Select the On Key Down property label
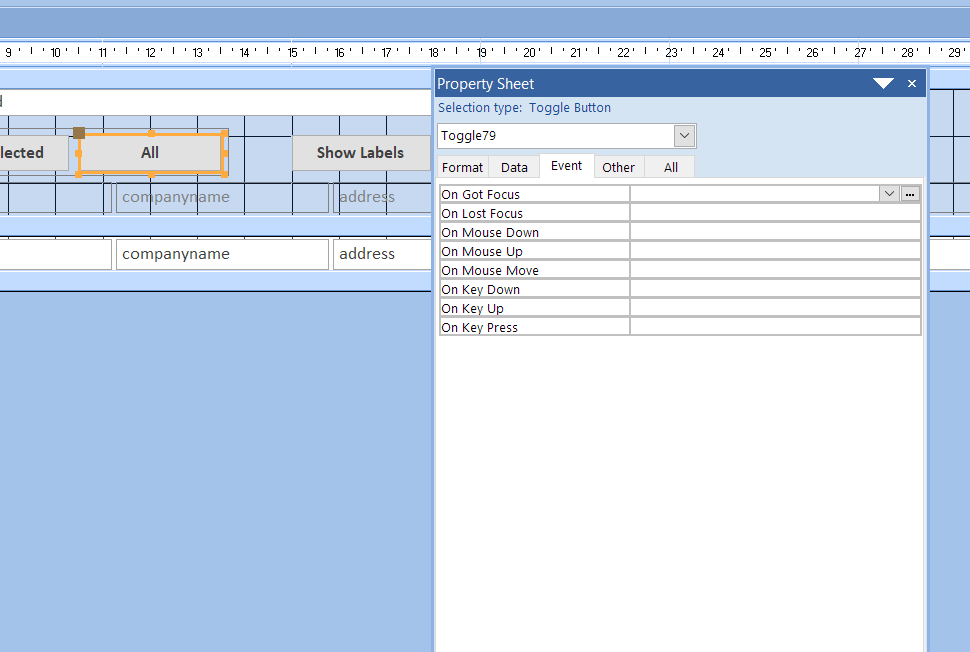Image resolution: width=970 pixels, height=652 pixels. (534, 290)
